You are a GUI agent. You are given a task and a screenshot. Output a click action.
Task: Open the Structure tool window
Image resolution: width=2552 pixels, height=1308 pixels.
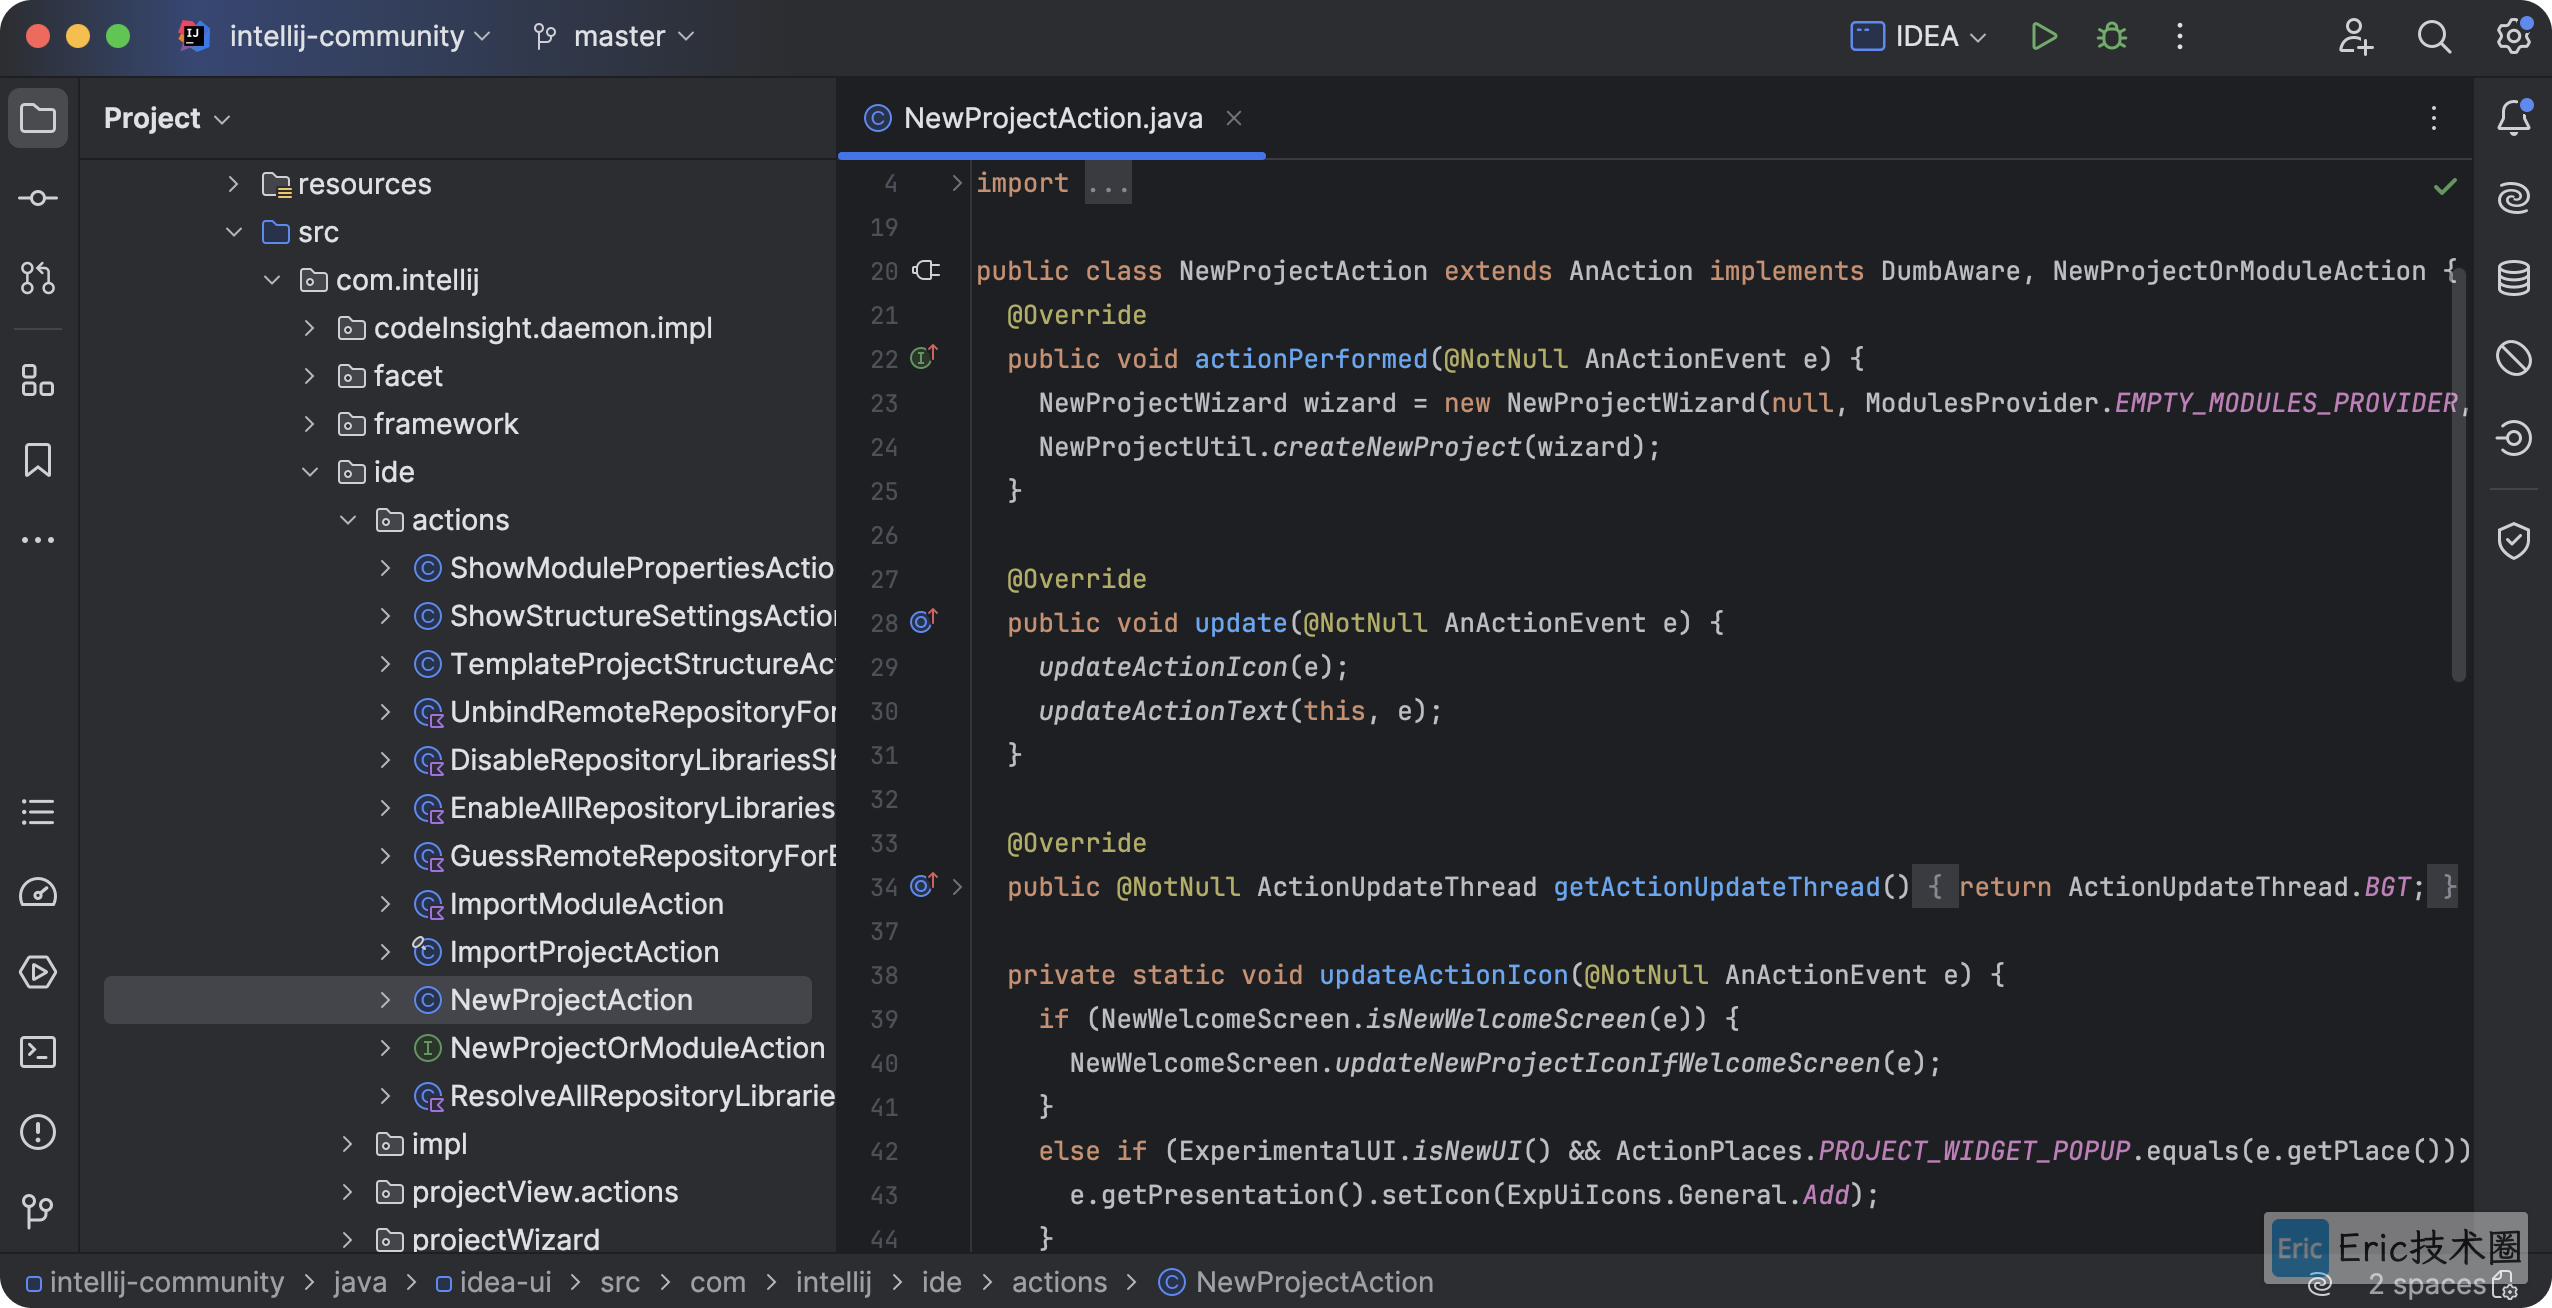point(38,380)
